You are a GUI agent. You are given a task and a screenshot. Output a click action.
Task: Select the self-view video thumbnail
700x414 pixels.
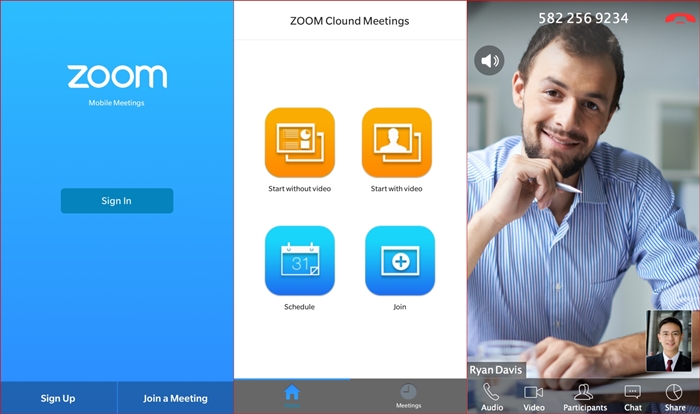(x=669, y=341)
